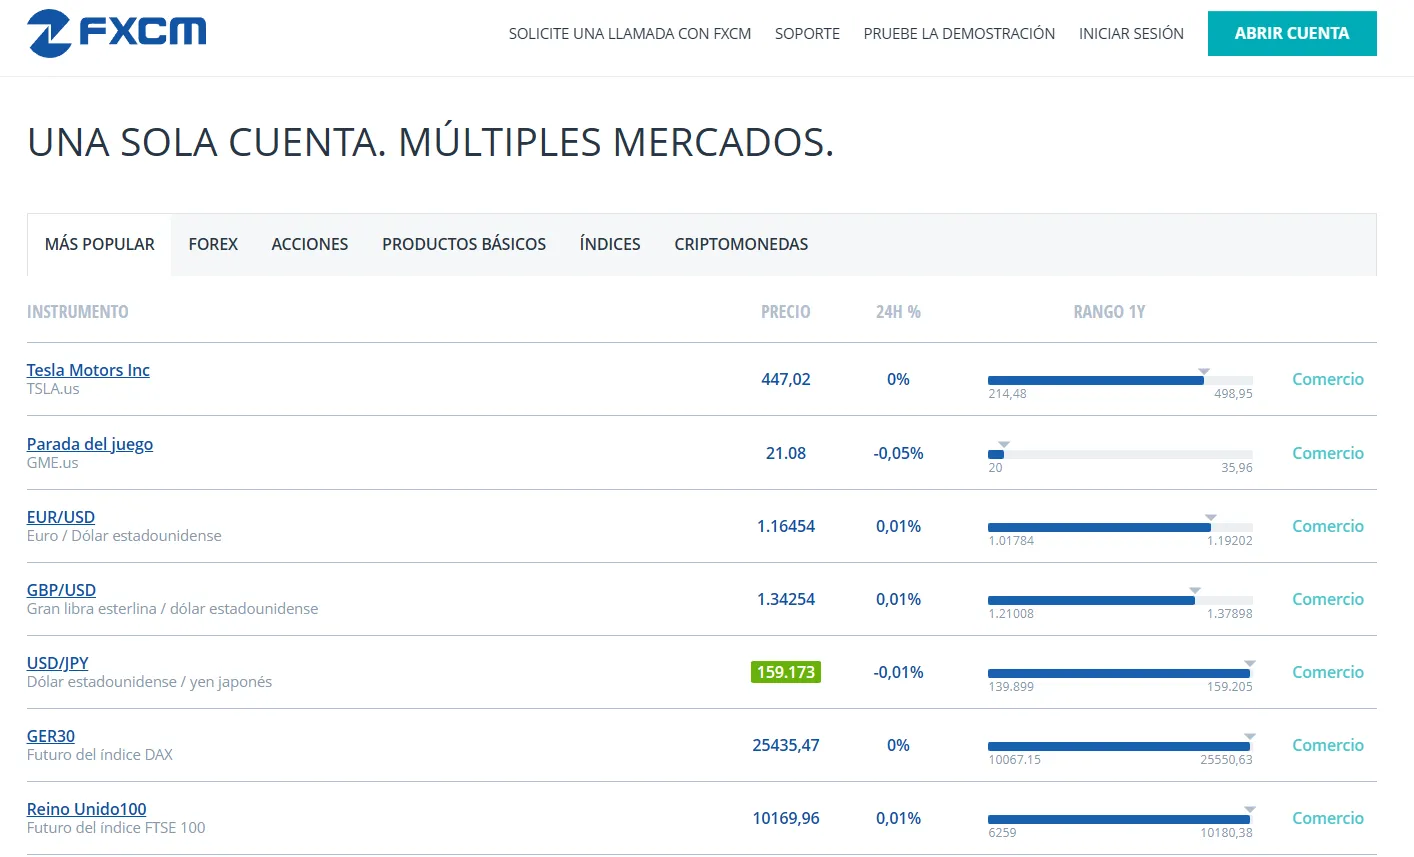This screenshot has height=857, width=1414.
Task: Open SOLICITE UNA LLAMADA CON FXCM link
Action: pyautogui.click(x=630, y=33)
